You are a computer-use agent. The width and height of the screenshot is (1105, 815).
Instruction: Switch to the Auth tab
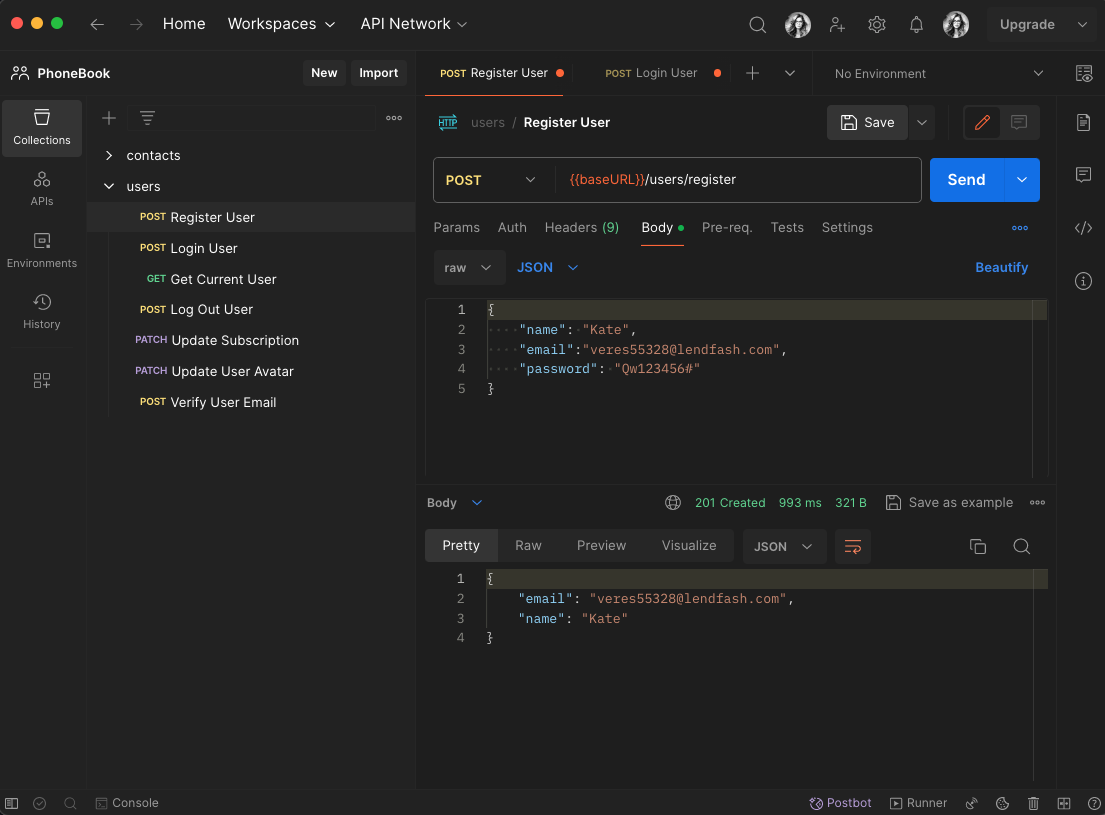512,228
